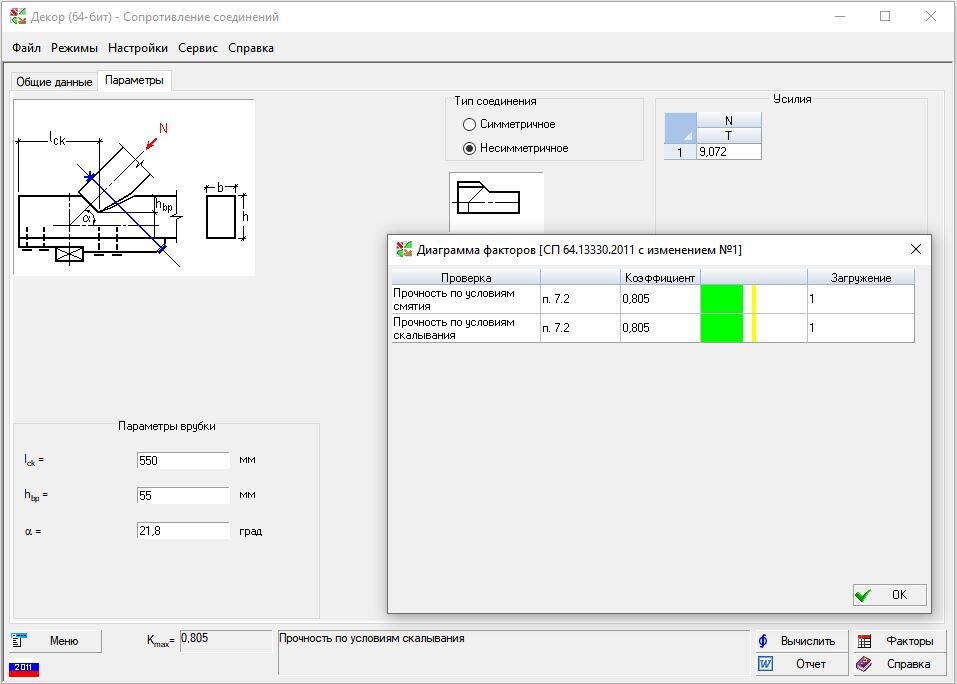This screenshot has height=684, width=957.
Task: Click the hbp input field with 55
Action: click(183, 495)
